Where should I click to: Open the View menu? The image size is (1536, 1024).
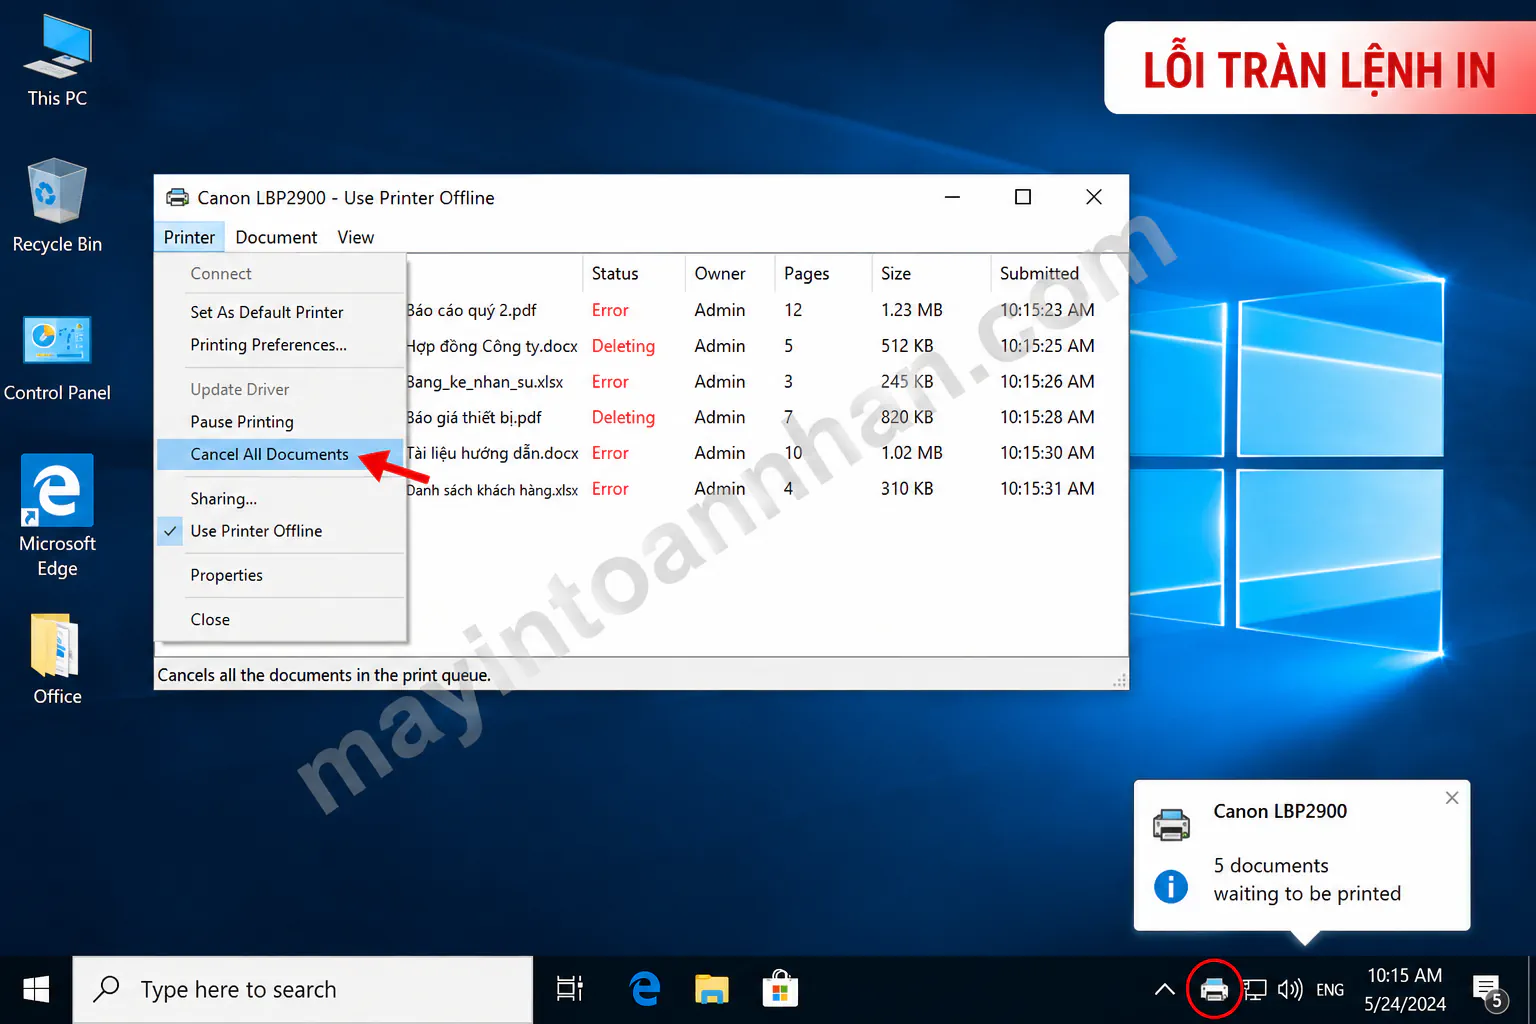point(355,237)
